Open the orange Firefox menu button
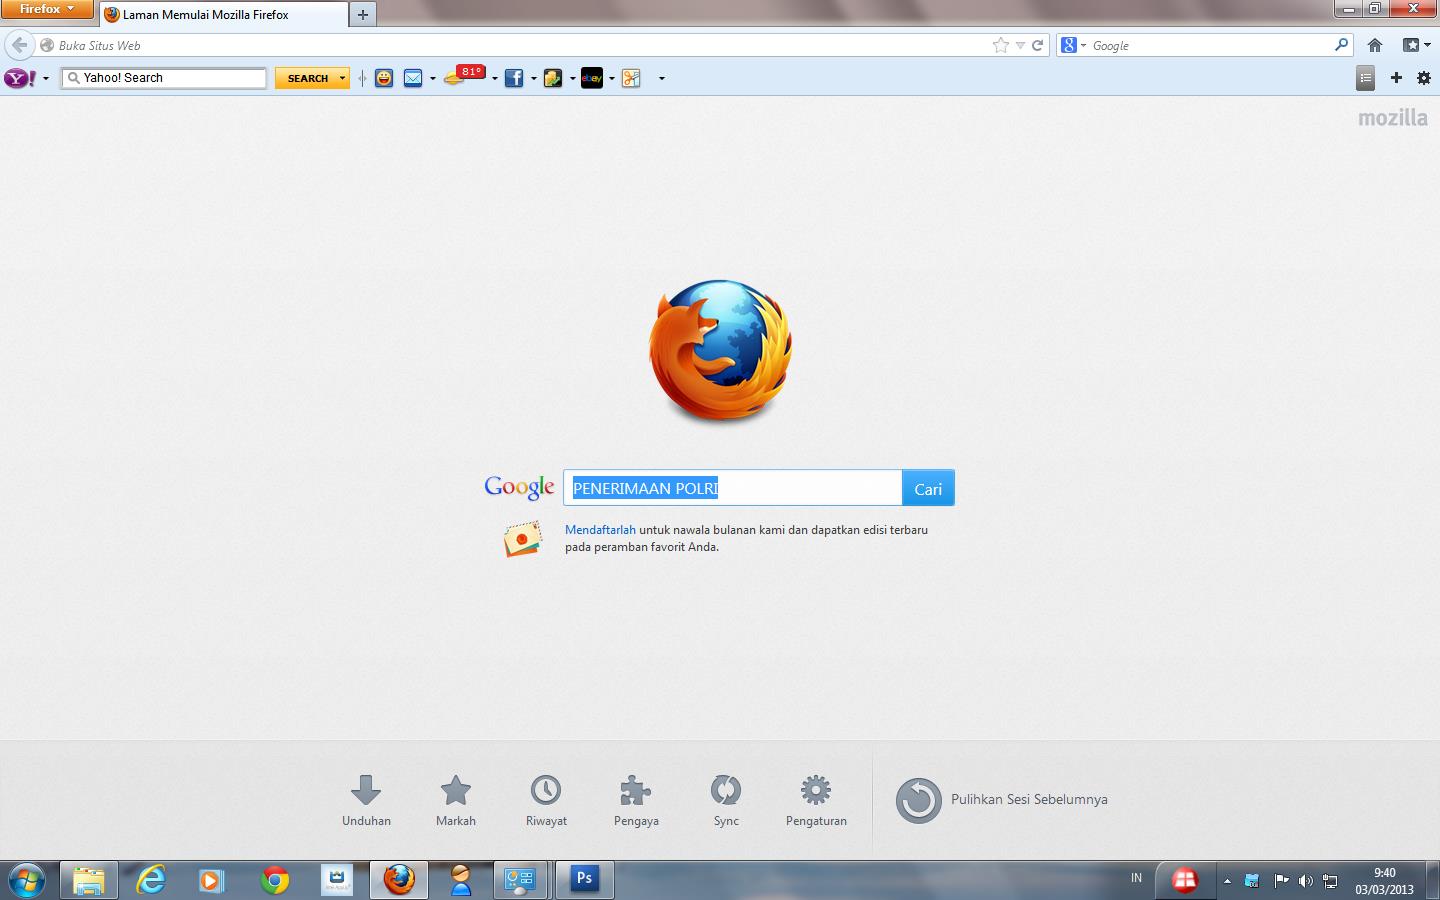Screen dimensions: 1440x900 (47, 9)
